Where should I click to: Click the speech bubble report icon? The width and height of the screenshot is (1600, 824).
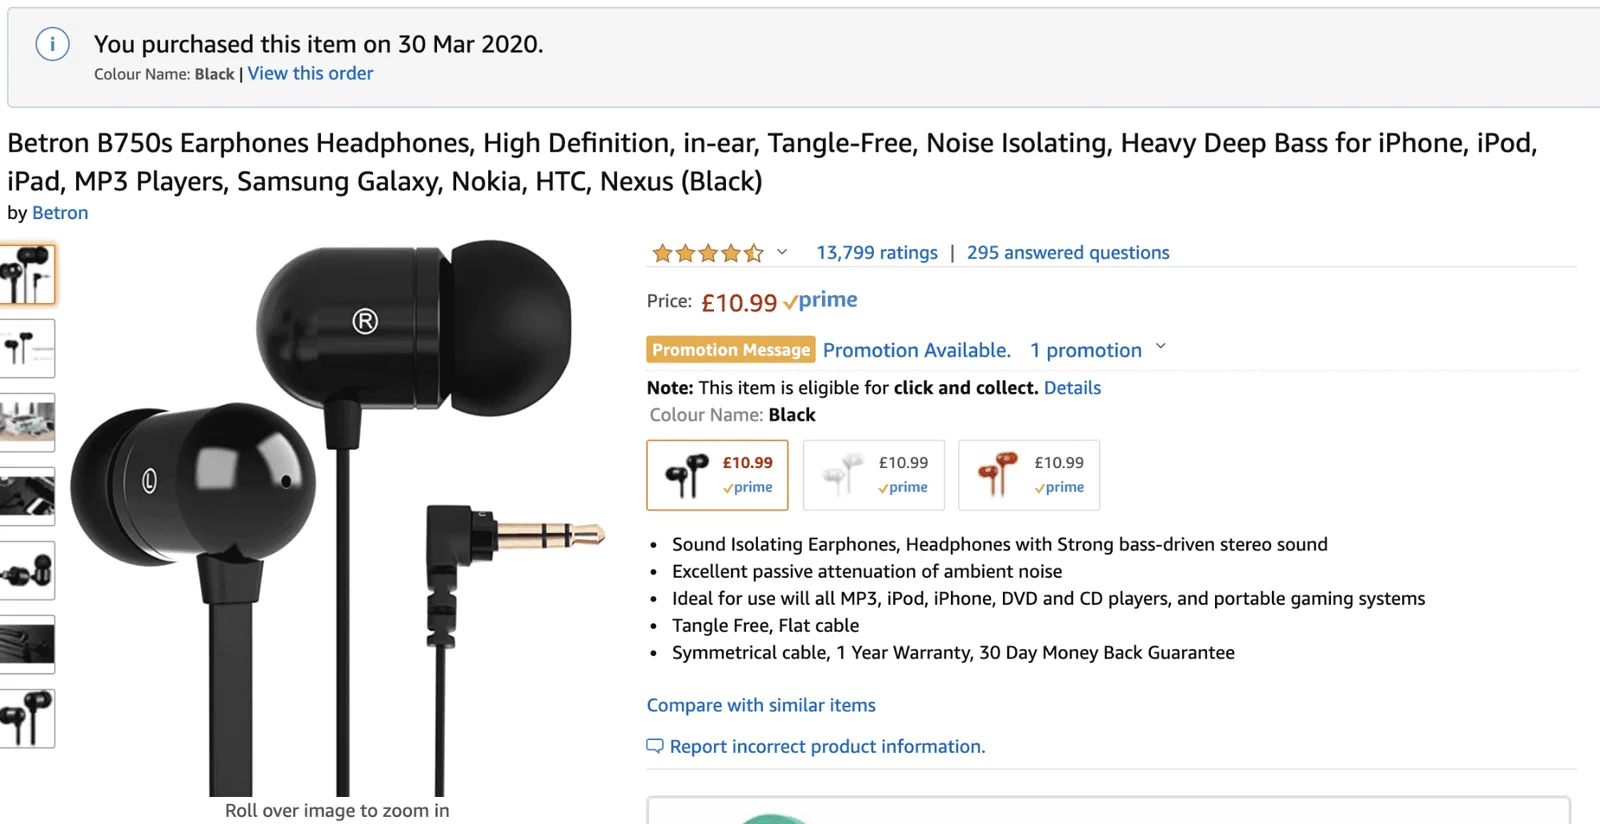(x=655, y=746)
